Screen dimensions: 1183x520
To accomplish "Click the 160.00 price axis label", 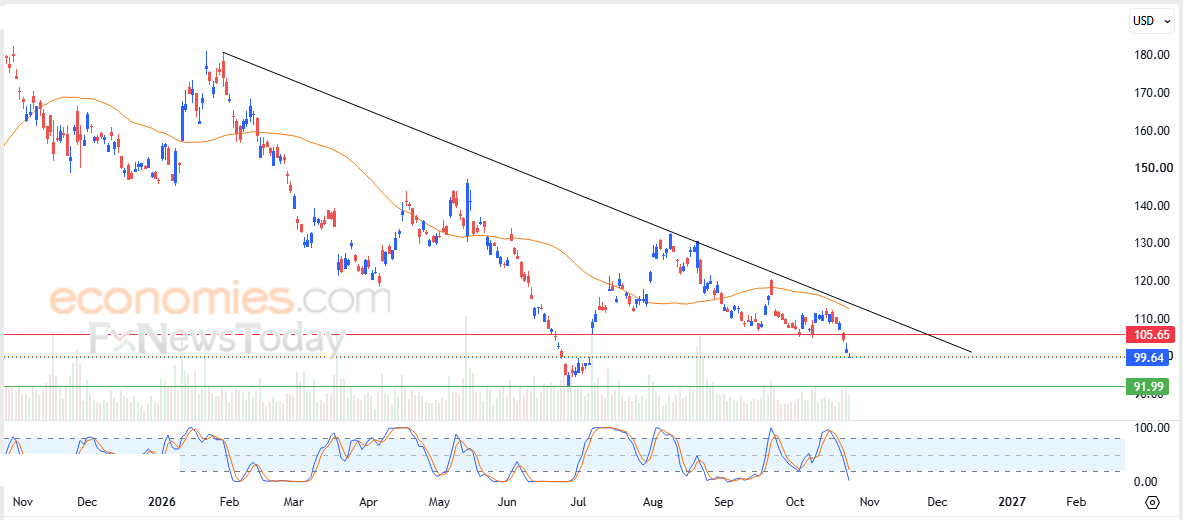I will (1152, 131).
